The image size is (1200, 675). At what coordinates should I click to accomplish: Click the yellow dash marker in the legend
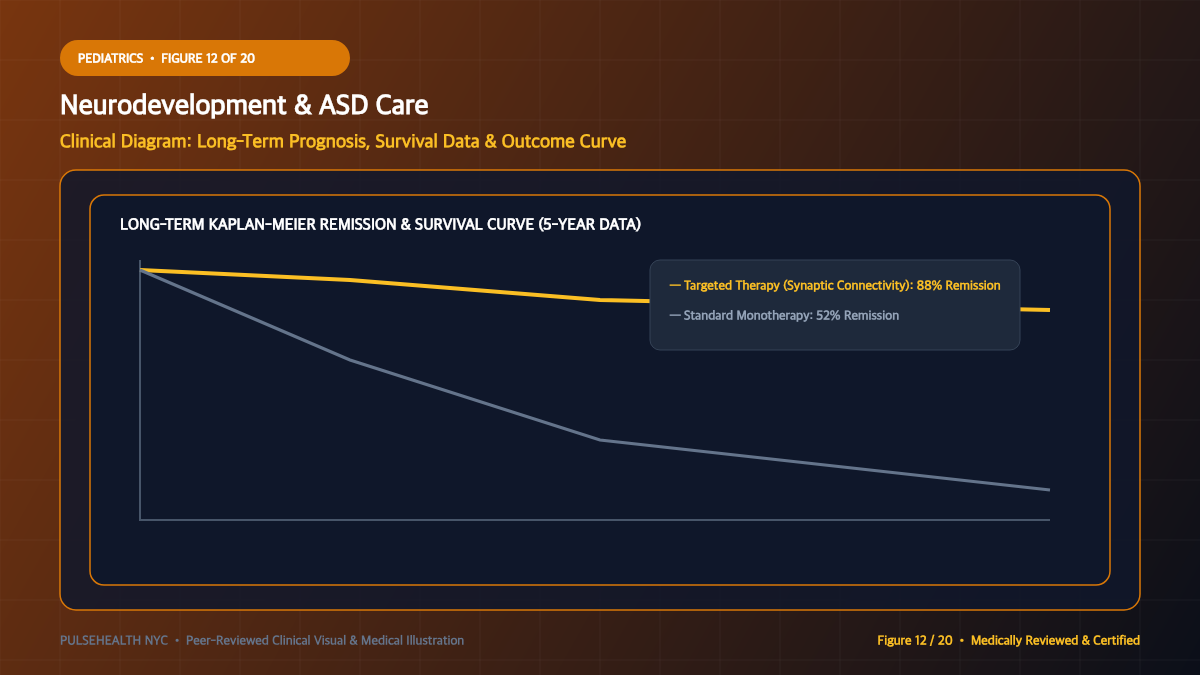(675, 285)
